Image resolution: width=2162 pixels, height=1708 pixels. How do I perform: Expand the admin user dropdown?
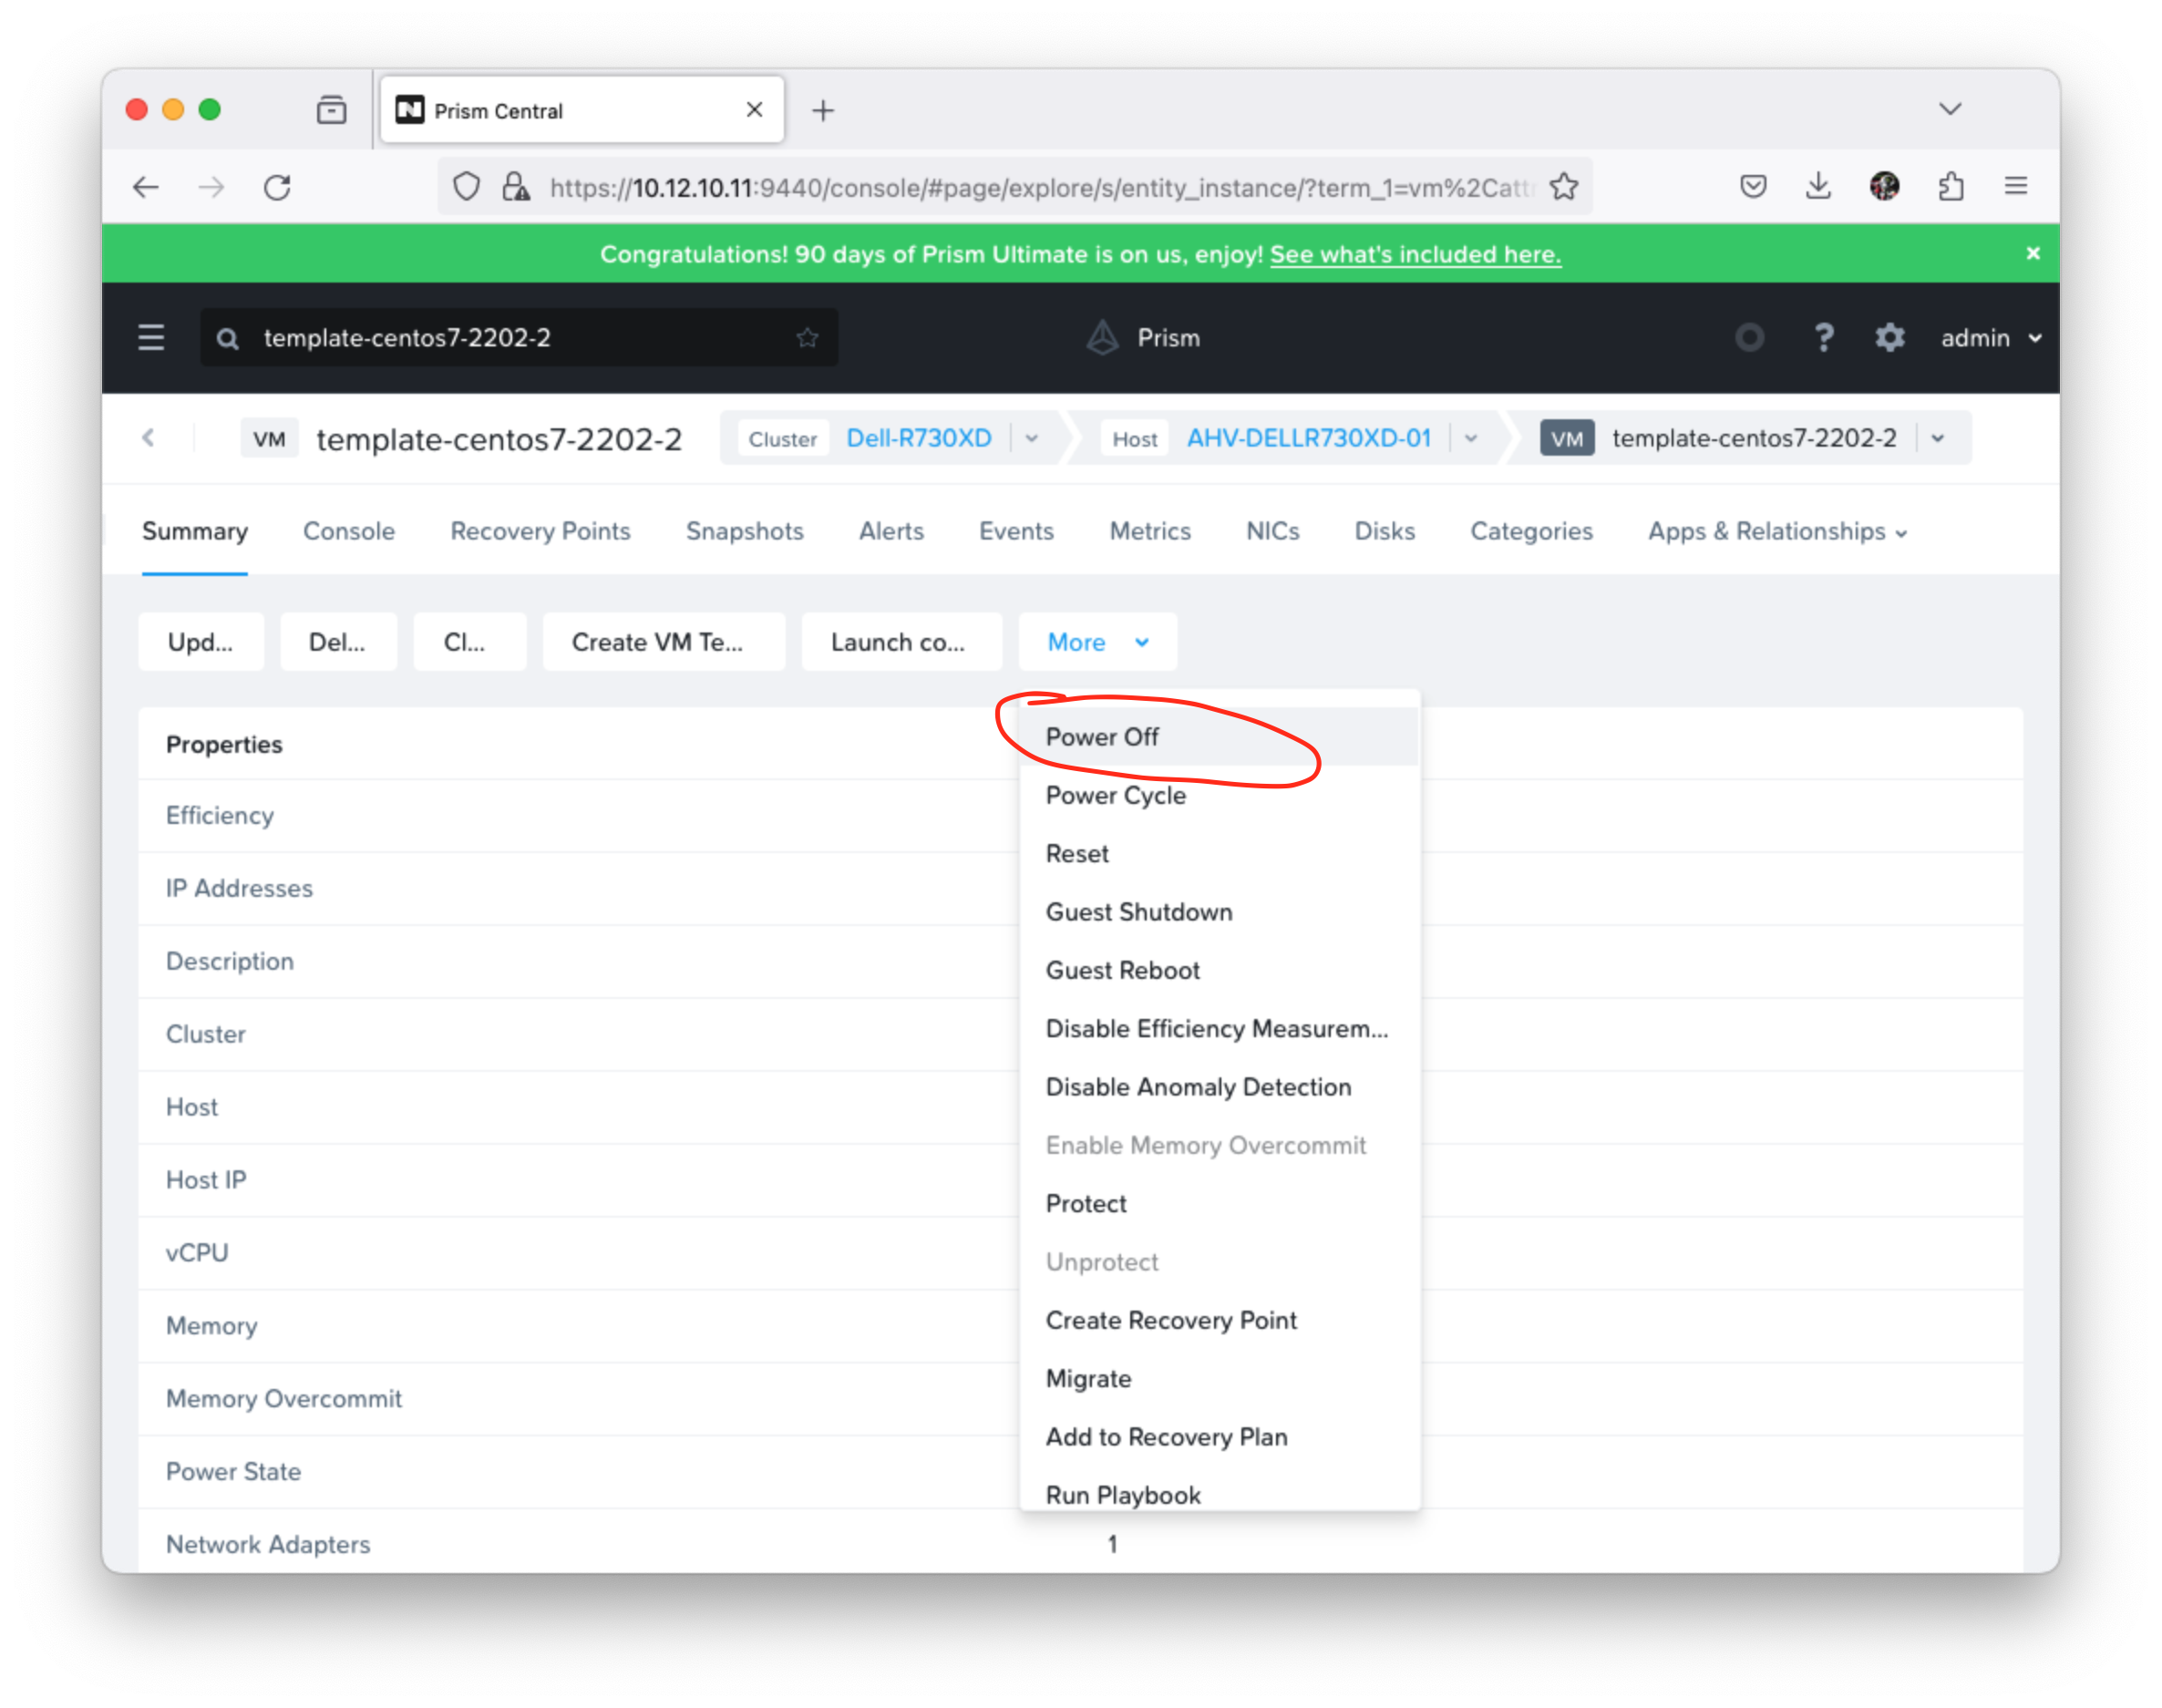pos(1991,338)
